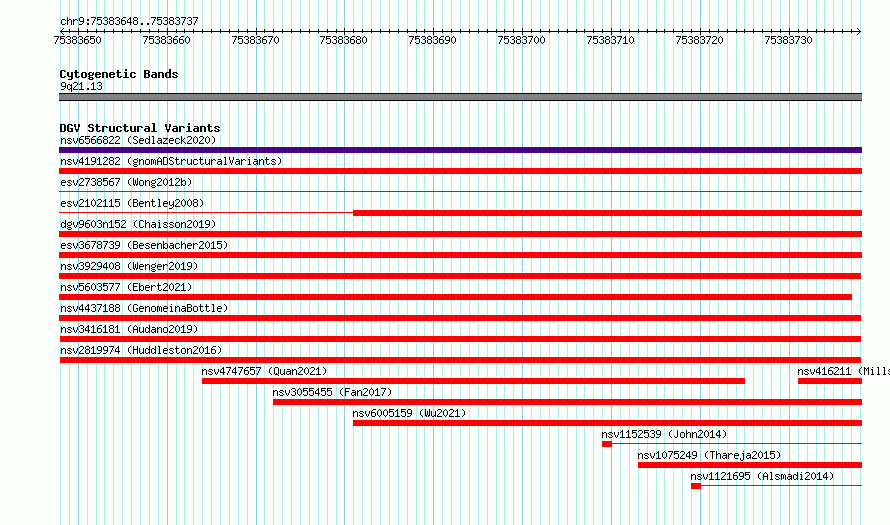Click the nsv6566822 (Sedlazeck2020) variant label

tap(138, 140)
